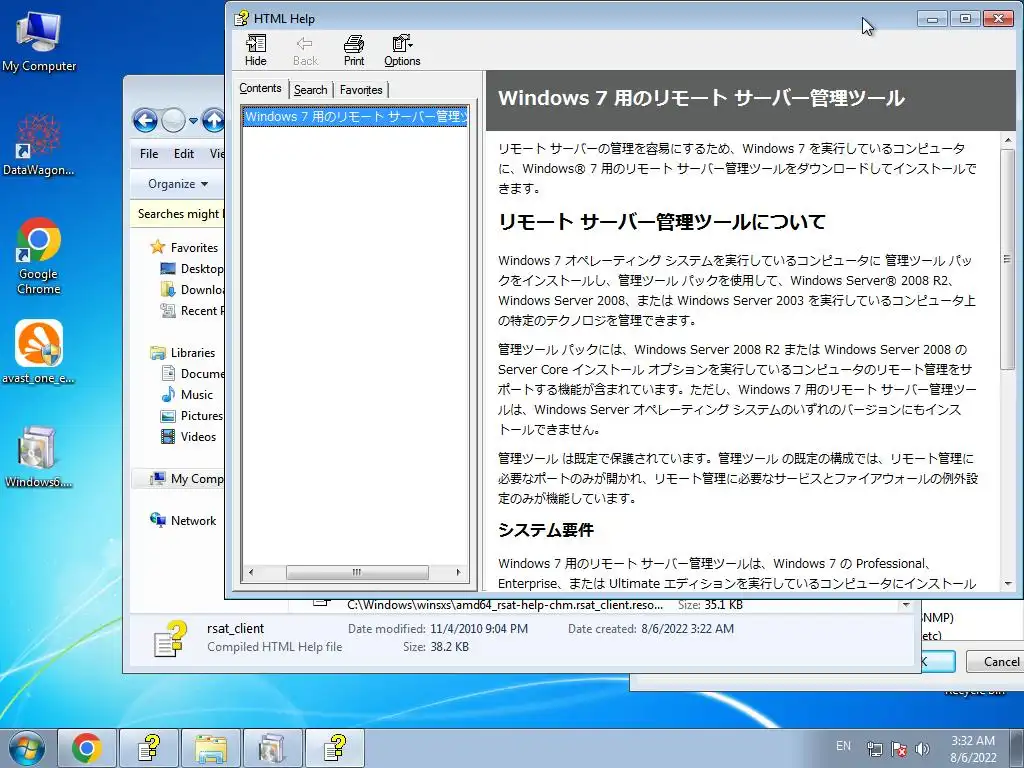Select Libraries in Explorer navigation pane
The width and height of the screenshot is (1024, 768).
183,353
